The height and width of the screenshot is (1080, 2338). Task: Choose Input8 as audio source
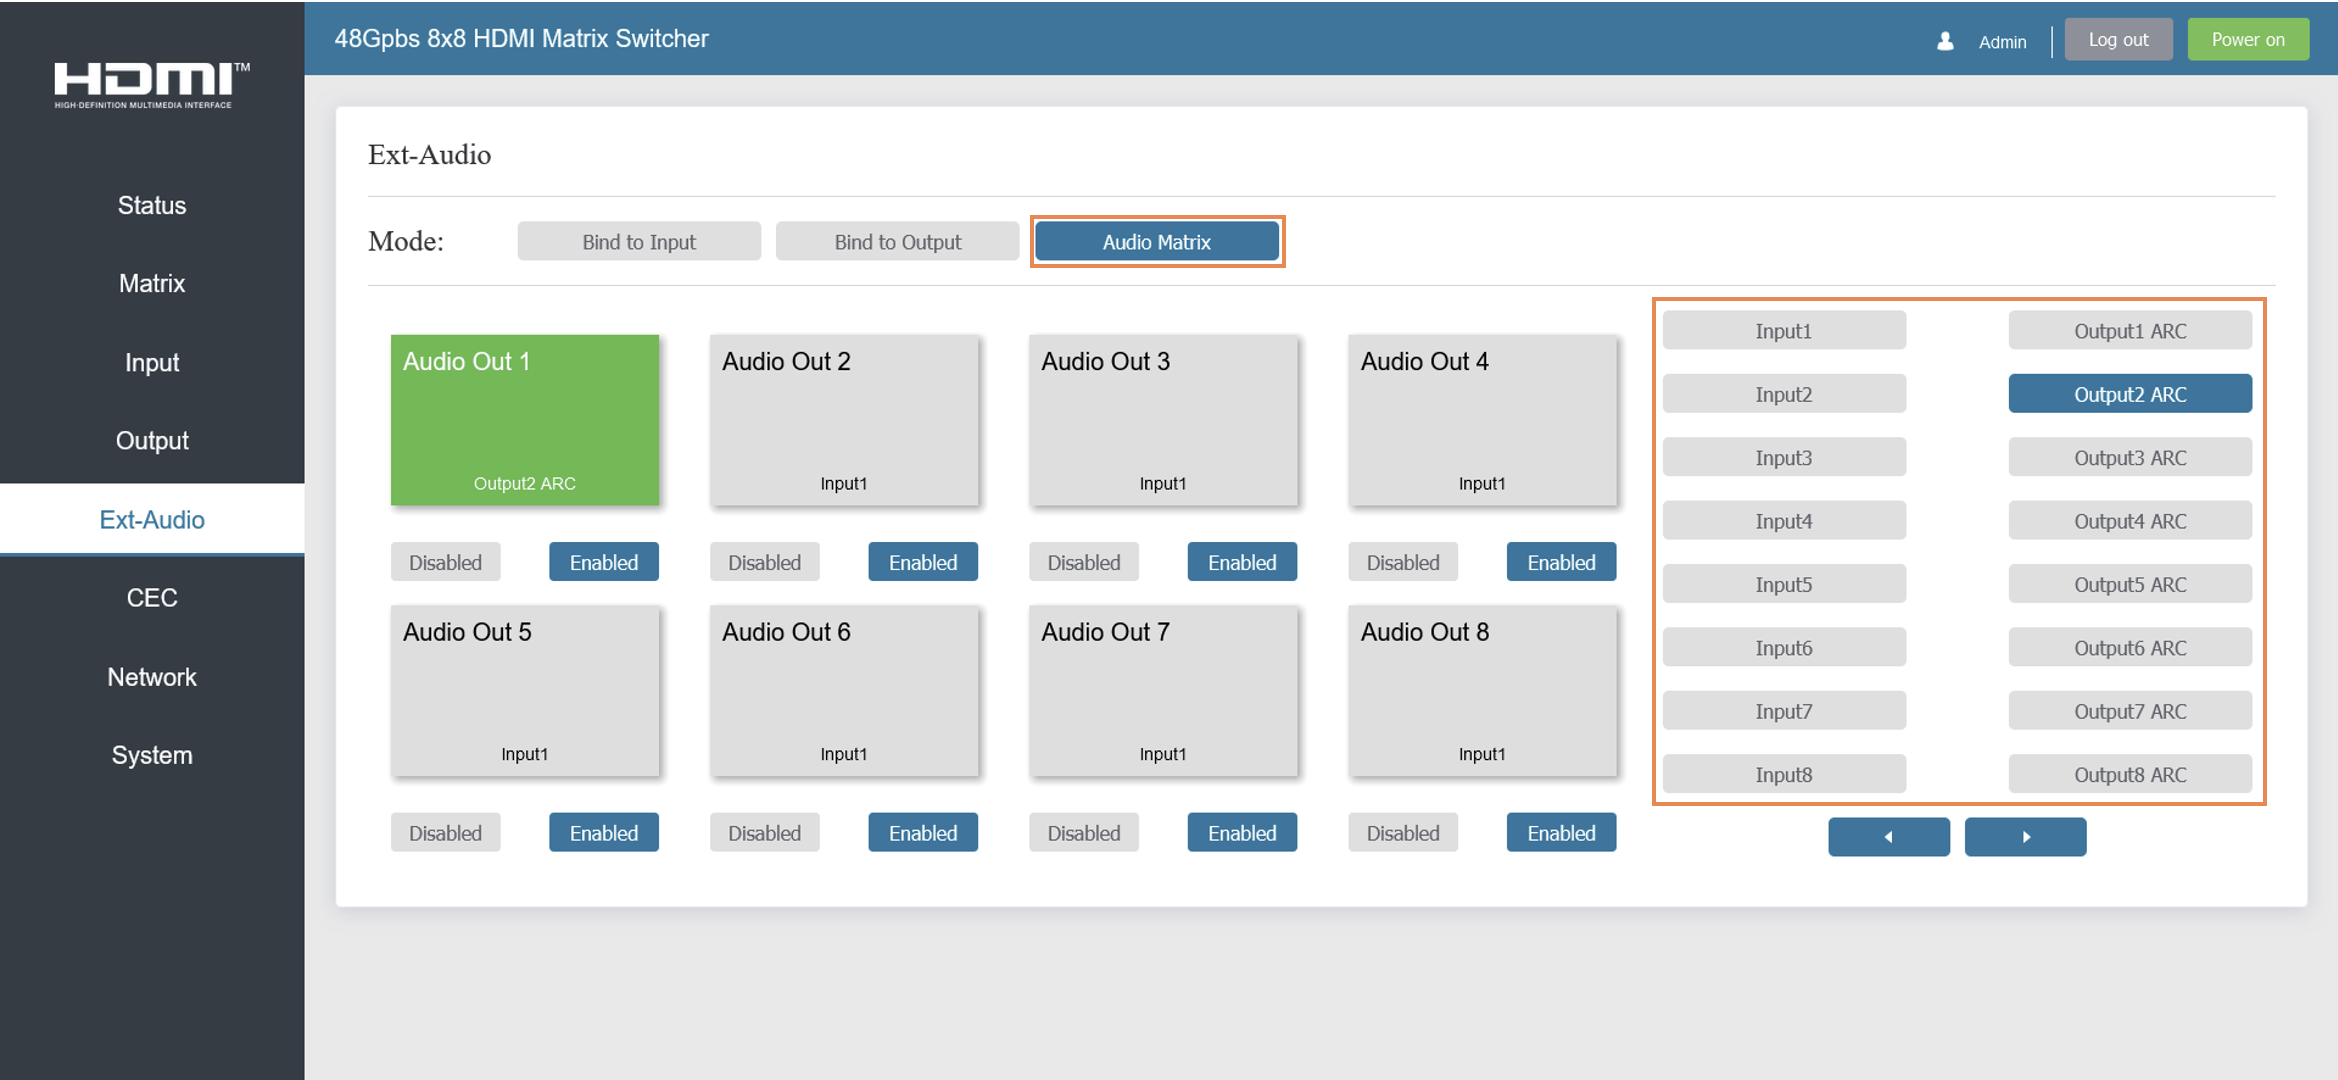click(1784, 775)
